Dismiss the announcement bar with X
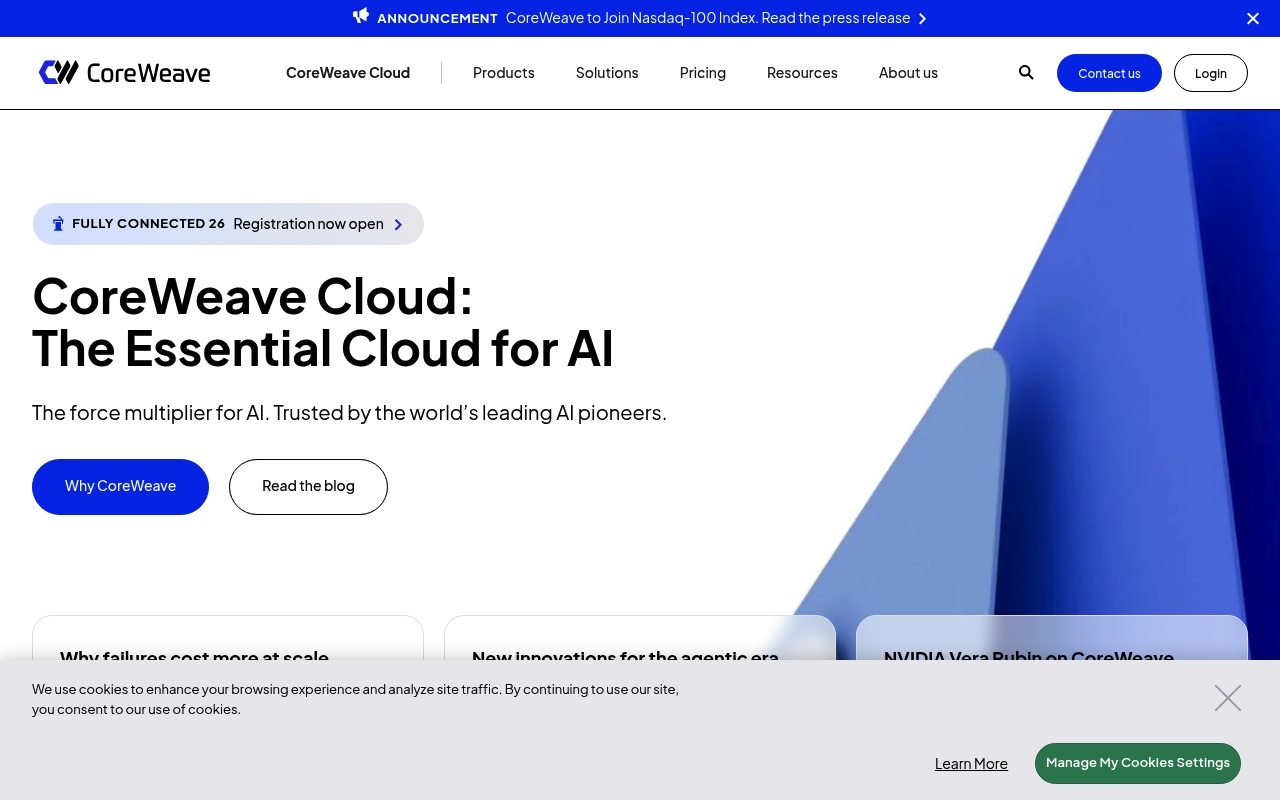This screenshot has width=1280, height=800. (x=1253, y=18)
